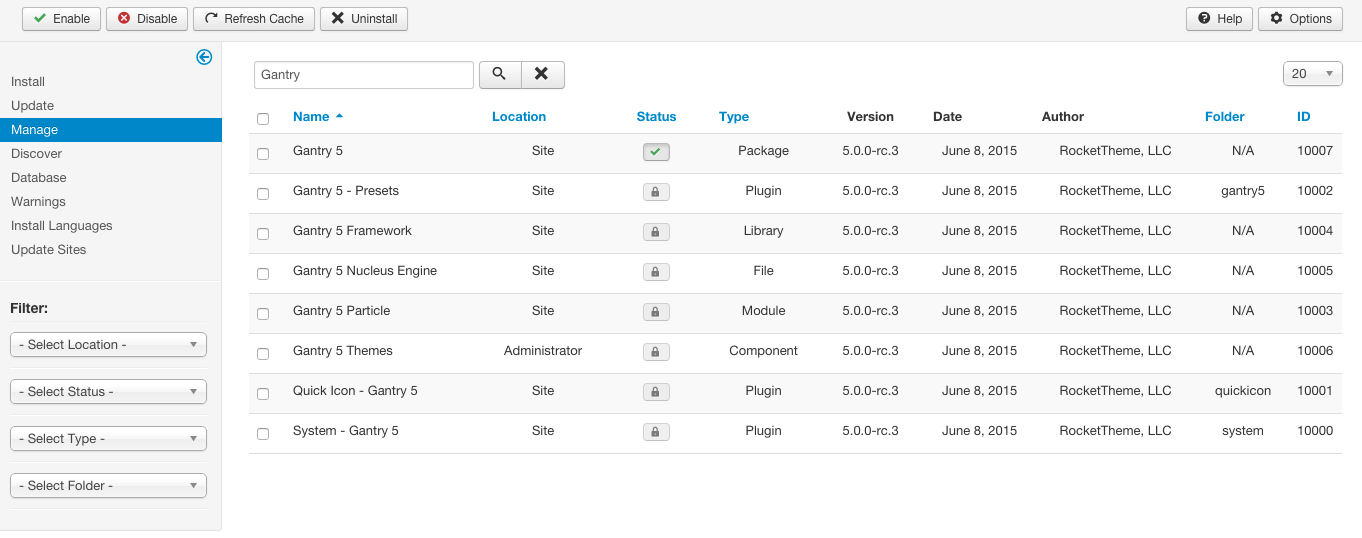Image resolution: width=1362 pixels, height=538 pixels.
Task: Open Install Languages in the sidebar
Action: tap(62, 226)
